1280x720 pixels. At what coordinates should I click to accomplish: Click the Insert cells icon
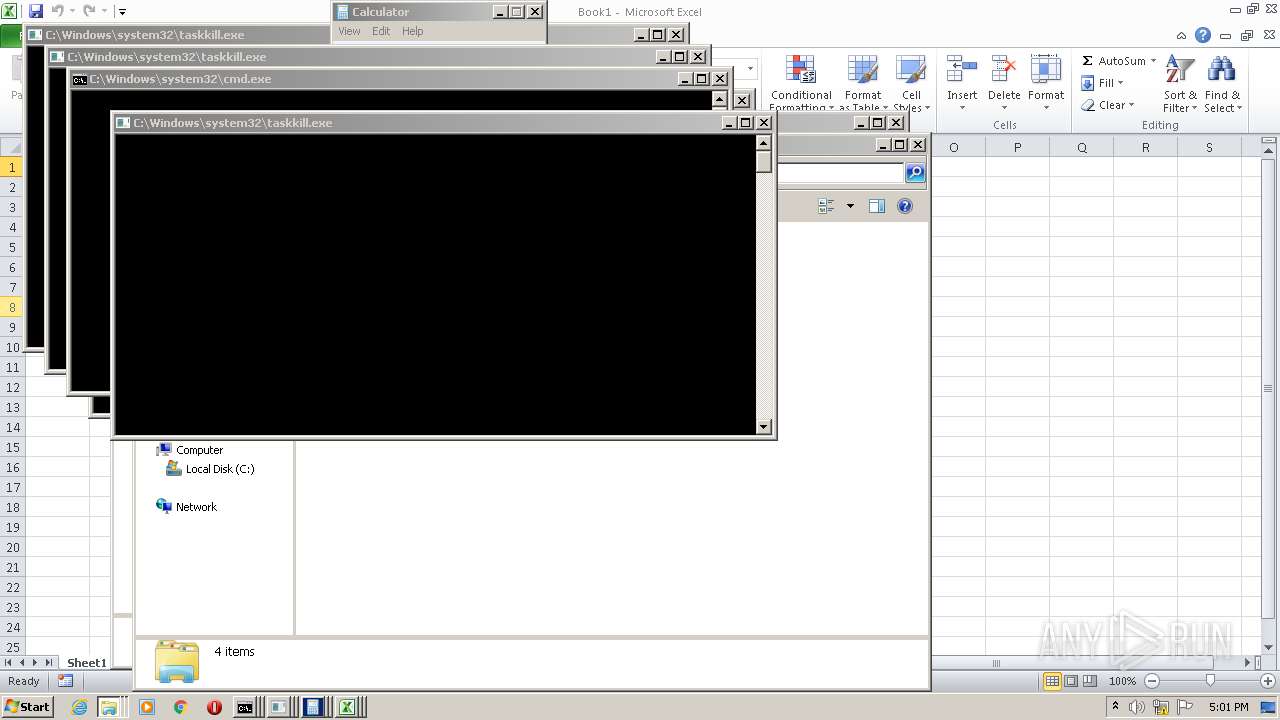[962, 70]
